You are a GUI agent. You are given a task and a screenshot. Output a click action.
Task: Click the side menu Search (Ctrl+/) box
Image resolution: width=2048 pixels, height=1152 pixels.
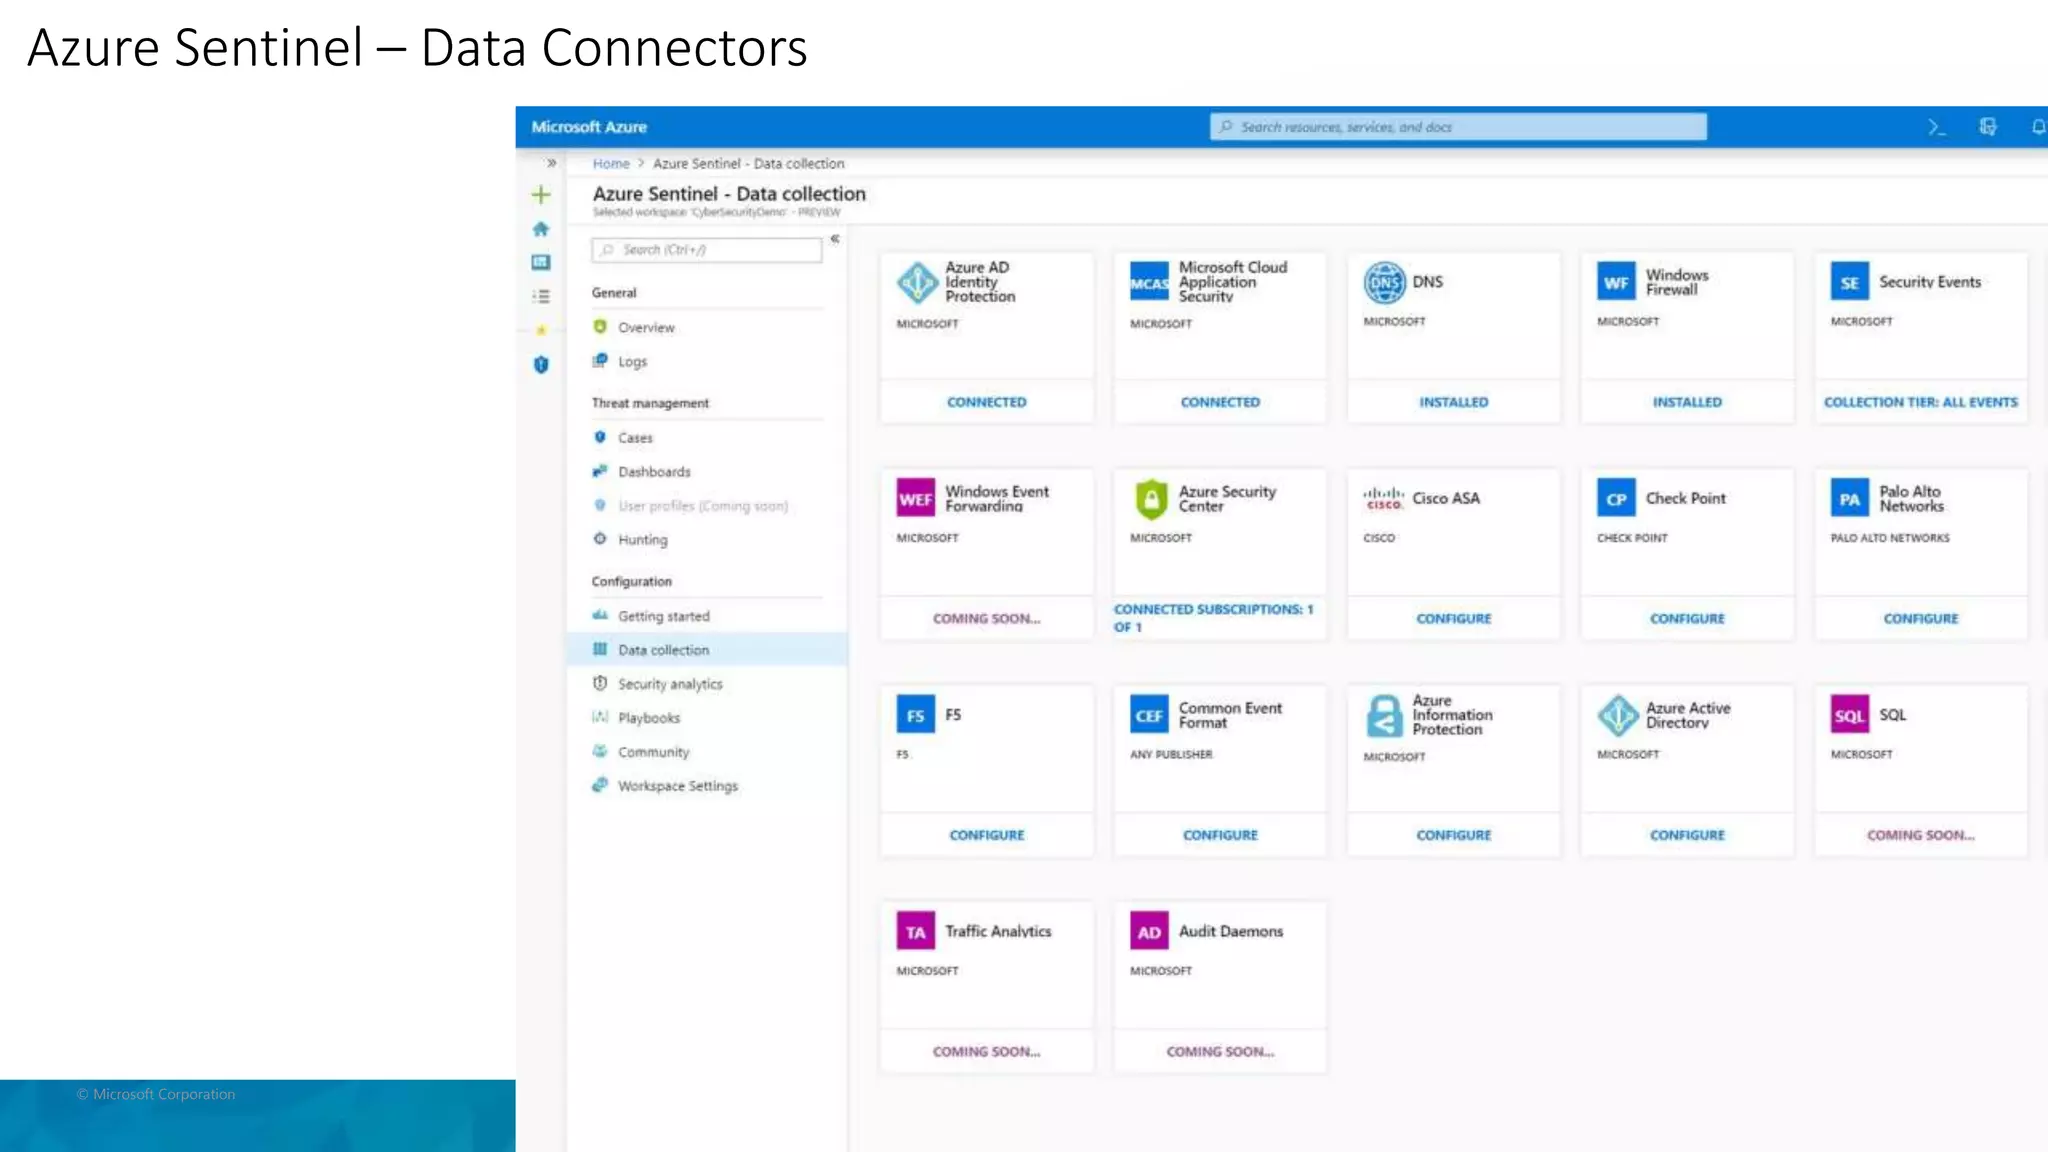point(706,250)
